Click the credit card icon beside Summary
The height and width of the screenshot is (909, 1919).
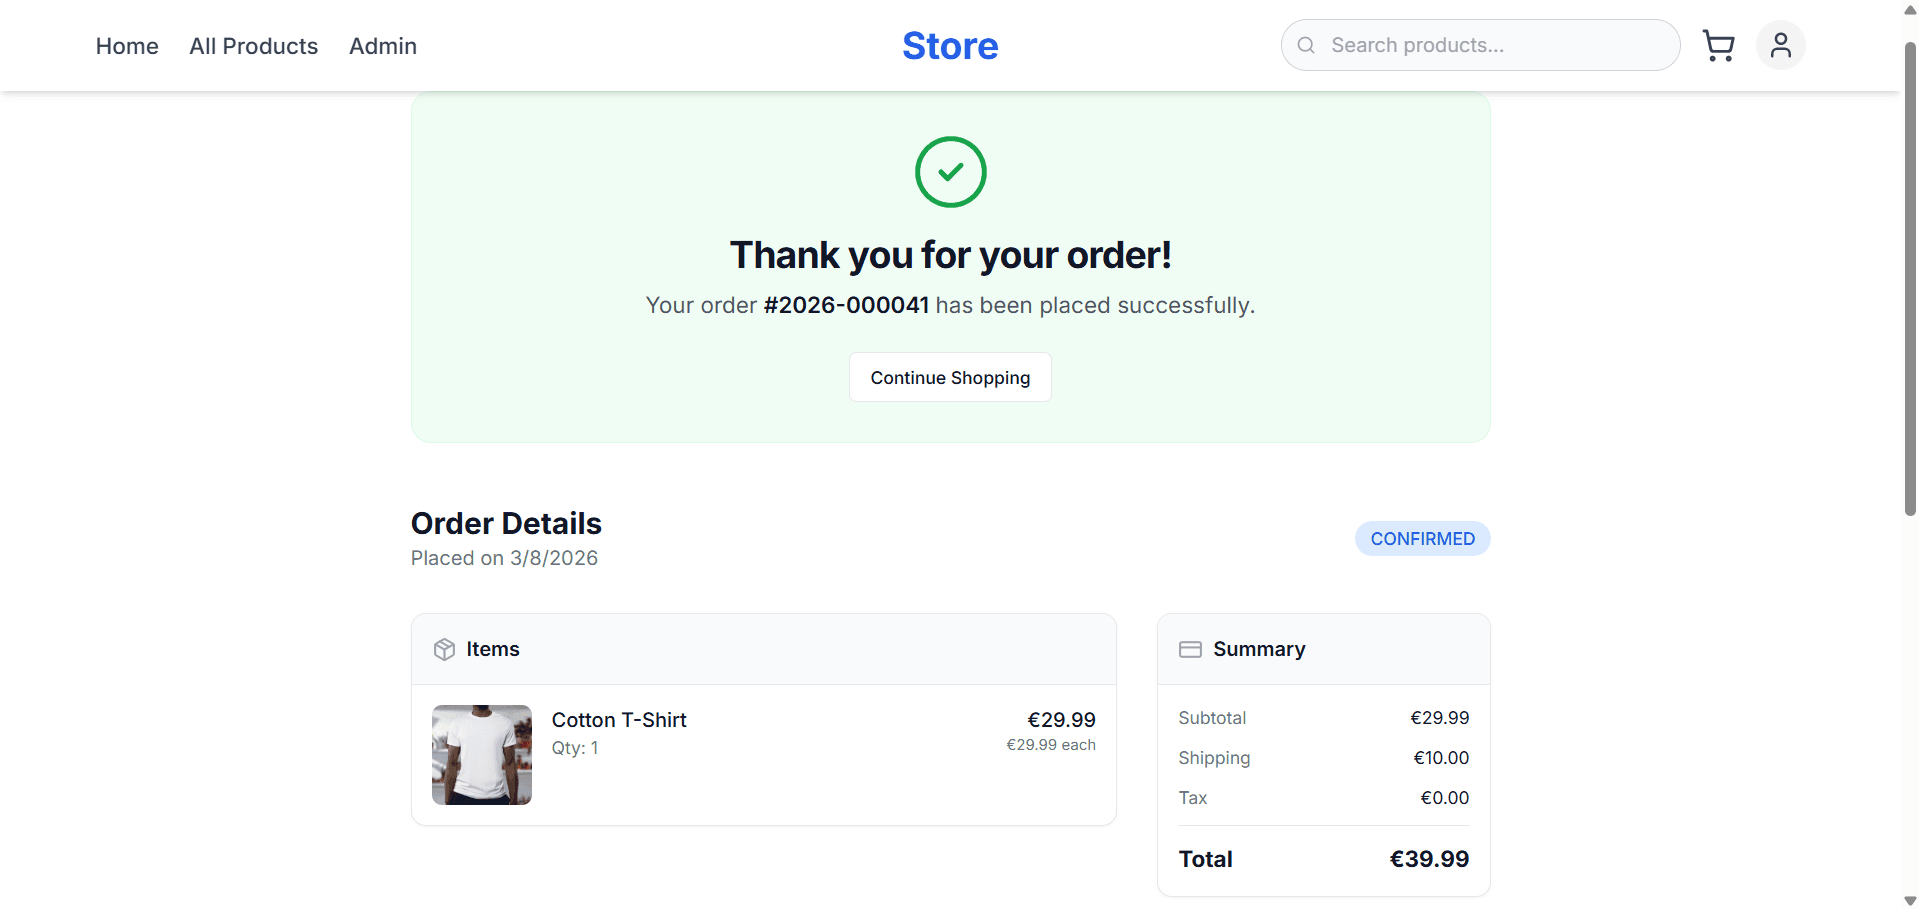point(1190,649)
